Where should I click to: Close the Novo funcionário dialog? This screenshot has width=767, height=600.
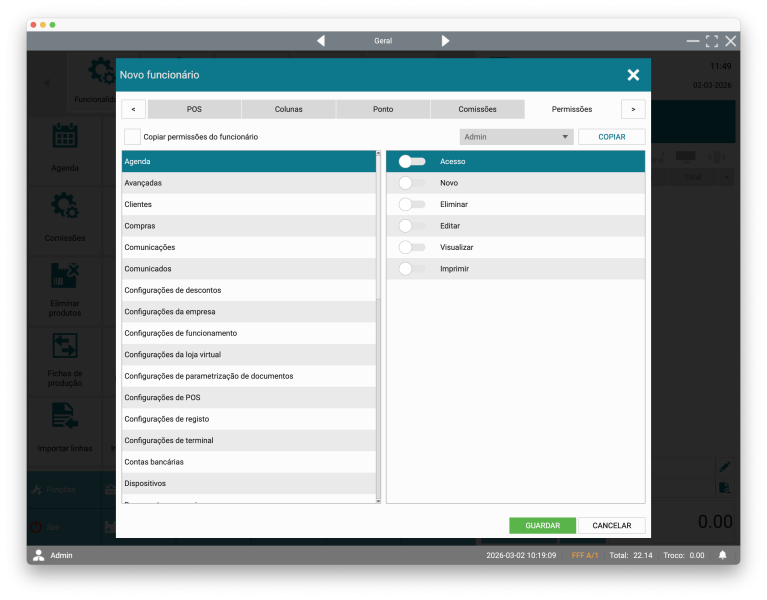click(x=633, y=75)
